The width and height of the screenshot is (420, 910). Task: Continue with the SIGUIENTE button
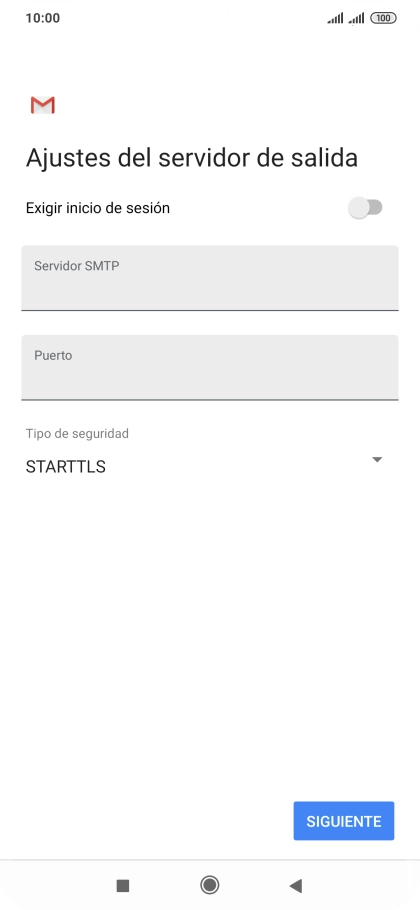tap(344, 821)
